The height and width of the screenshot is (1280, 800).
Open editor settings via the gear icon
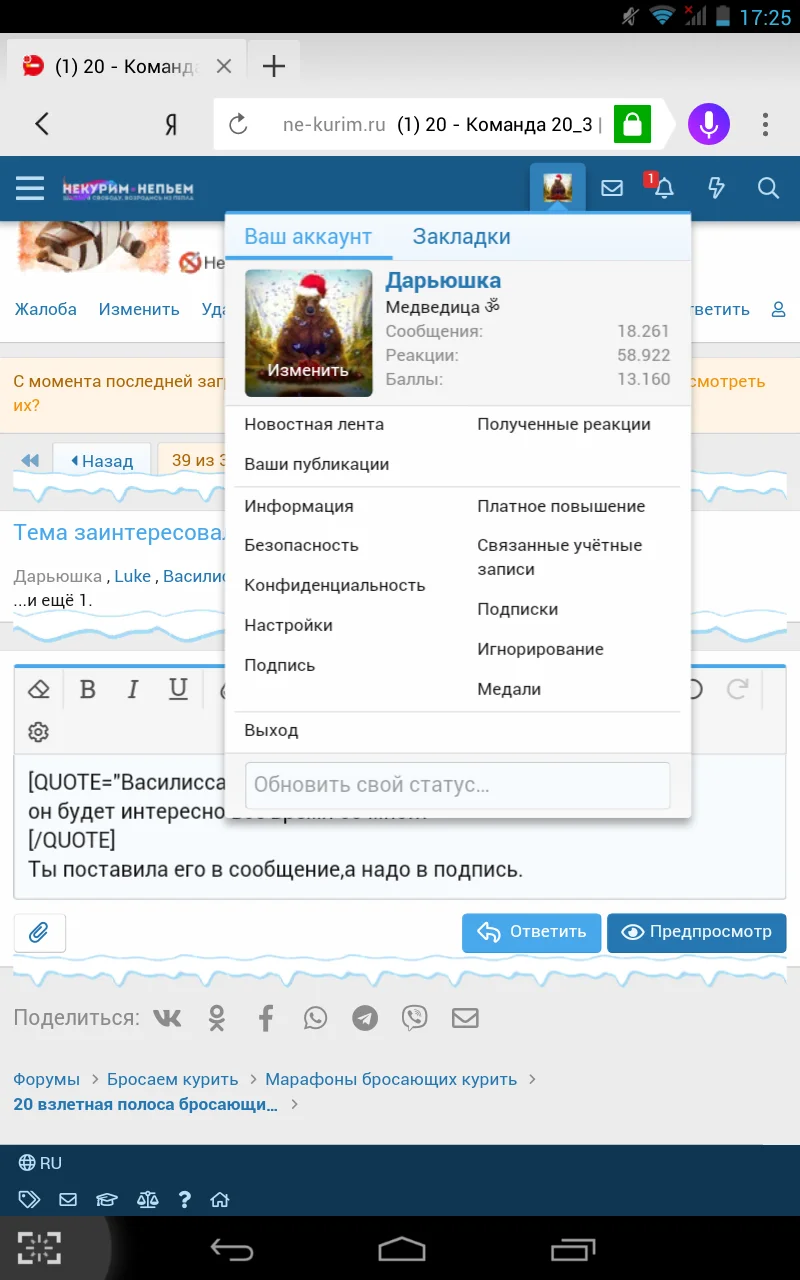point(38,732)
